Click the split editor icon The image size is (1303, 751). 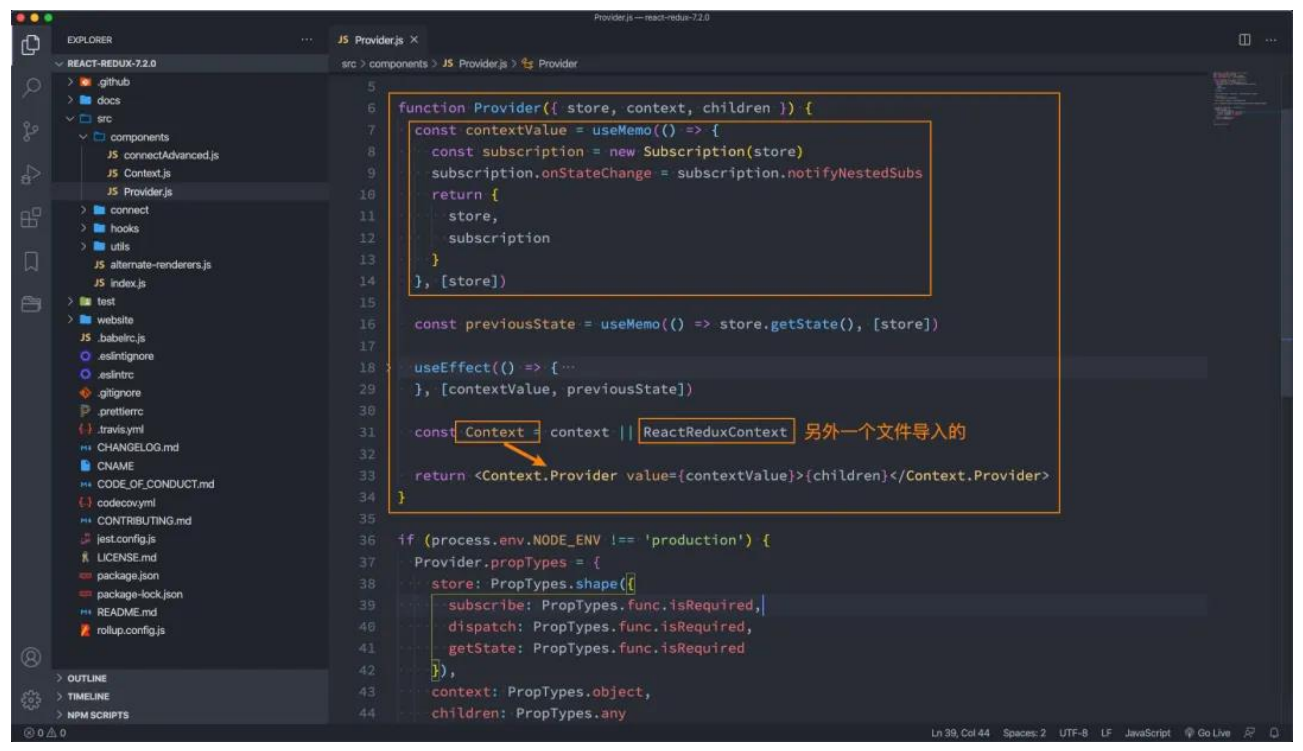[1245, 40]
